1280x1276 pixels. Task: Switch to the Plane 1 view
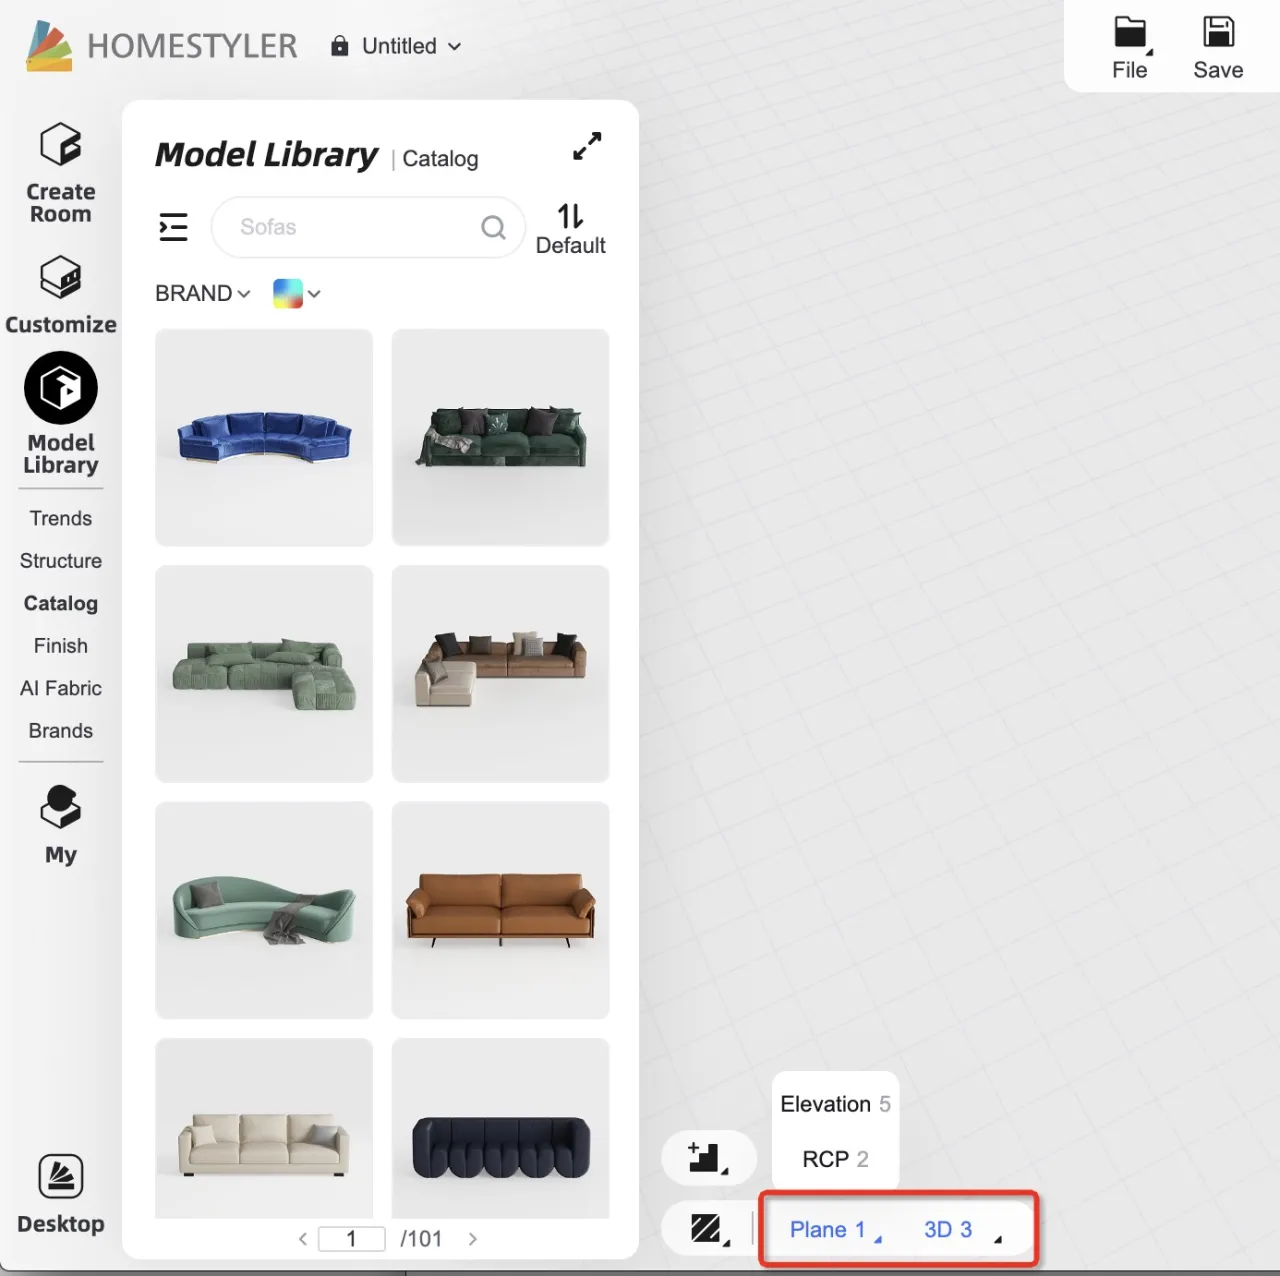[827, 1229]
